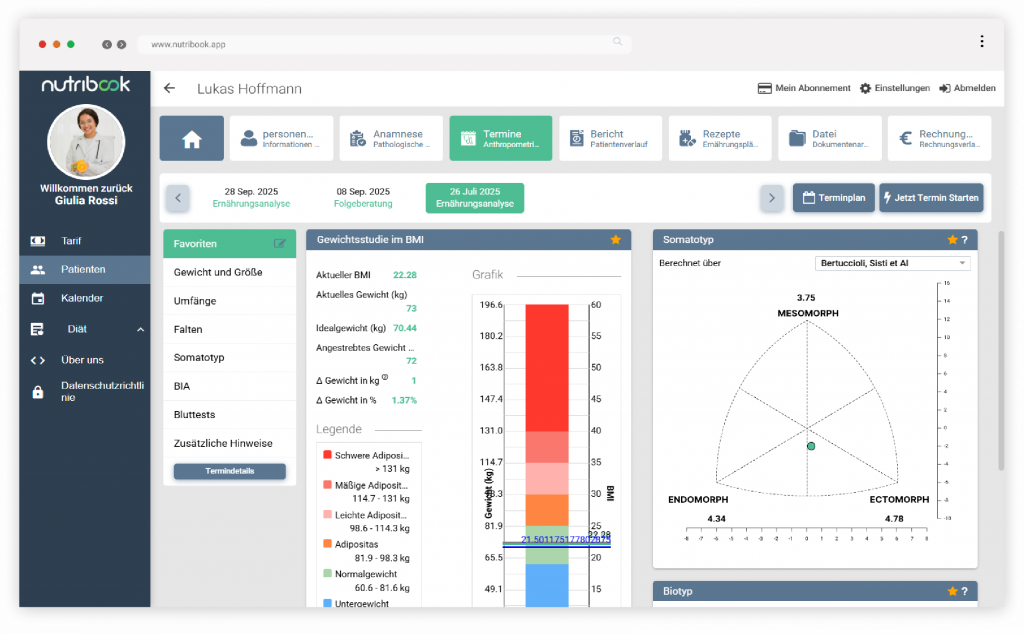
Task: Click the Einstellungen gear icon
Action: pos(865,89)
